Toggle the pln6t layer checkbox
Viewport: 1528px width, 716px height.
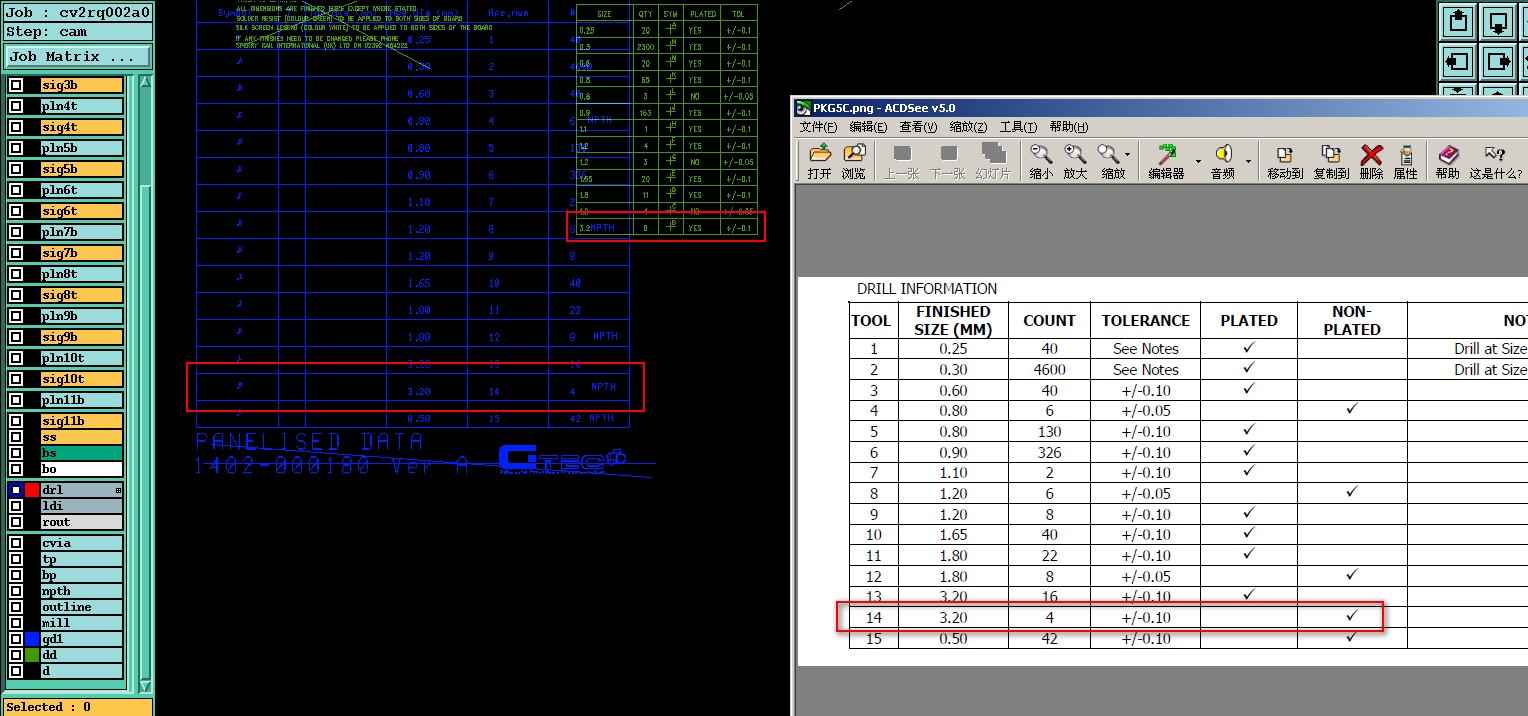[x=16, y=190]
